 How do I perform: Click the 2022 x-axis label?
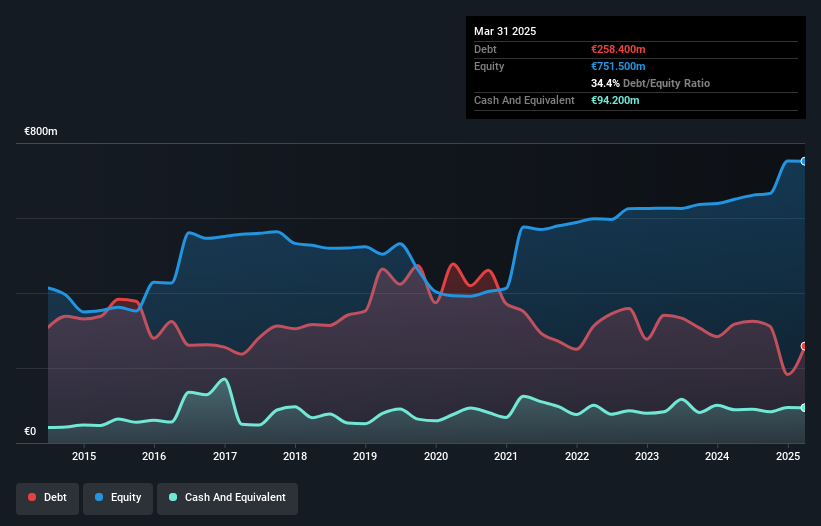[576, 456]
